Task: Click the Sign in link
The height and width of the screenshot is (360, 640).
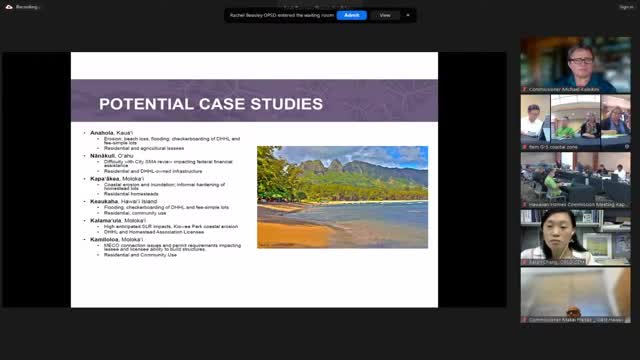Action: pos(626,7)
